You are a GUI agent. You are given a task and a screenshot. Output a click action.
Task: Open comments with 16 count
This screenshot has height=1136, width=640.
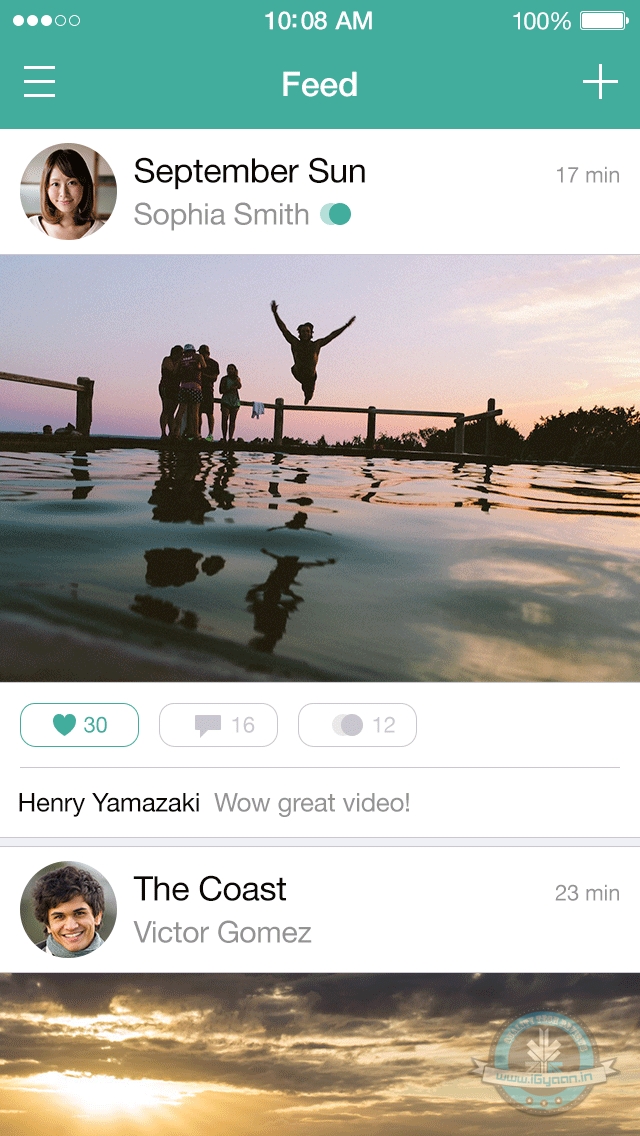218,725
